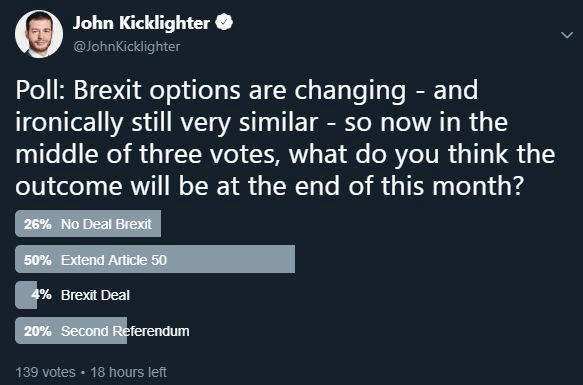Open the John Kicklighter display name link
Image resolution: width=583 pixels, height=385 pixels.
point(141,23)
